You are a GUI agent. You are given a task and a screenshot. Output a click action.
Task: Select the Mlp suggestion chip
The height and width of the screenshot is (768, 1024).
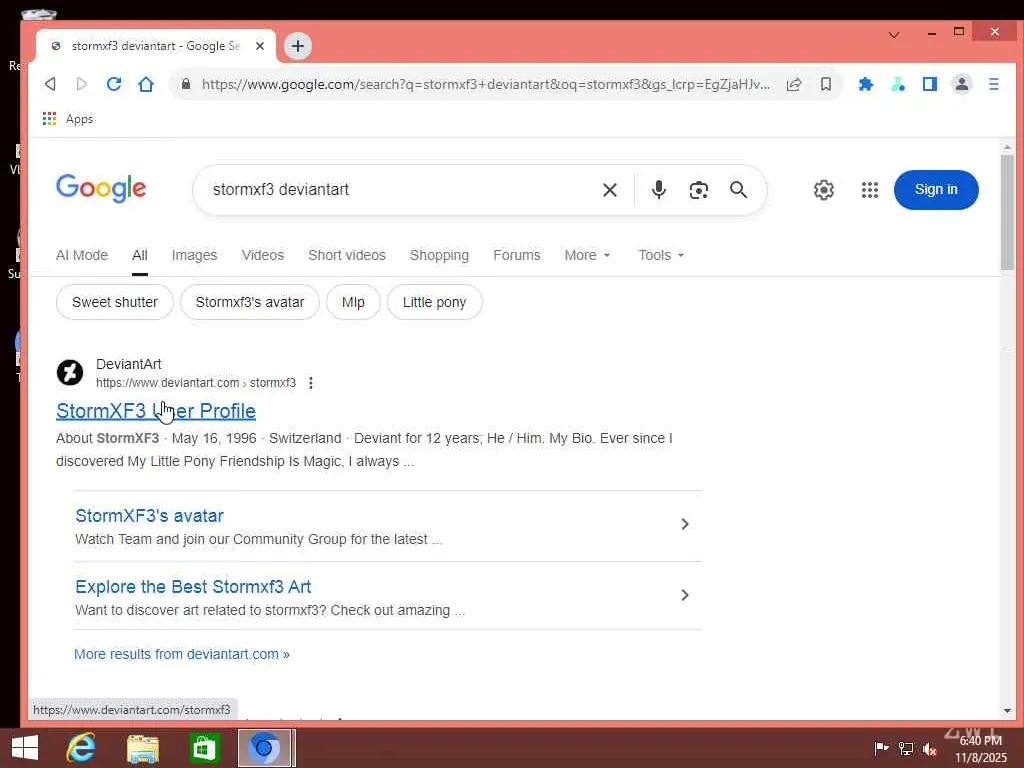(x=353, y=302)
